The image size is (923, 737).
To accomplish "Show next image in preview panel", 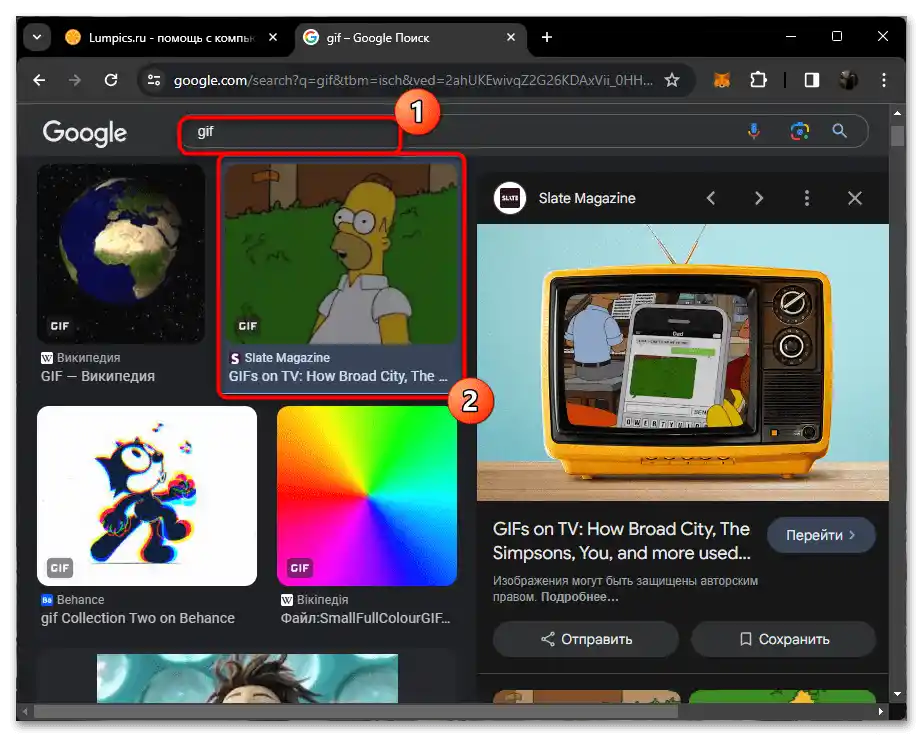I will pos(759,198).
